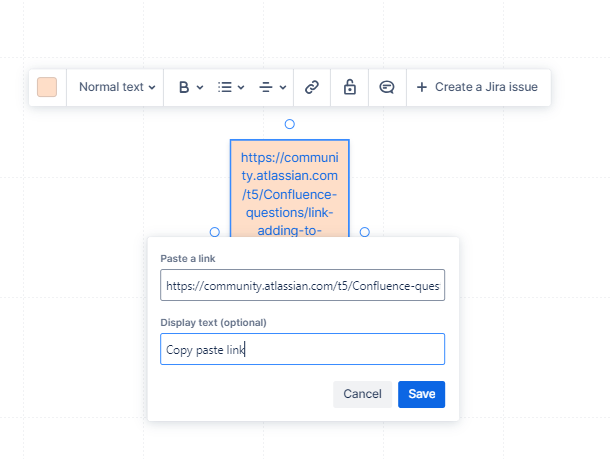The image size is (612, 459).
Task: Expand the bold formatting options chevron
Action: click(200, 87)
